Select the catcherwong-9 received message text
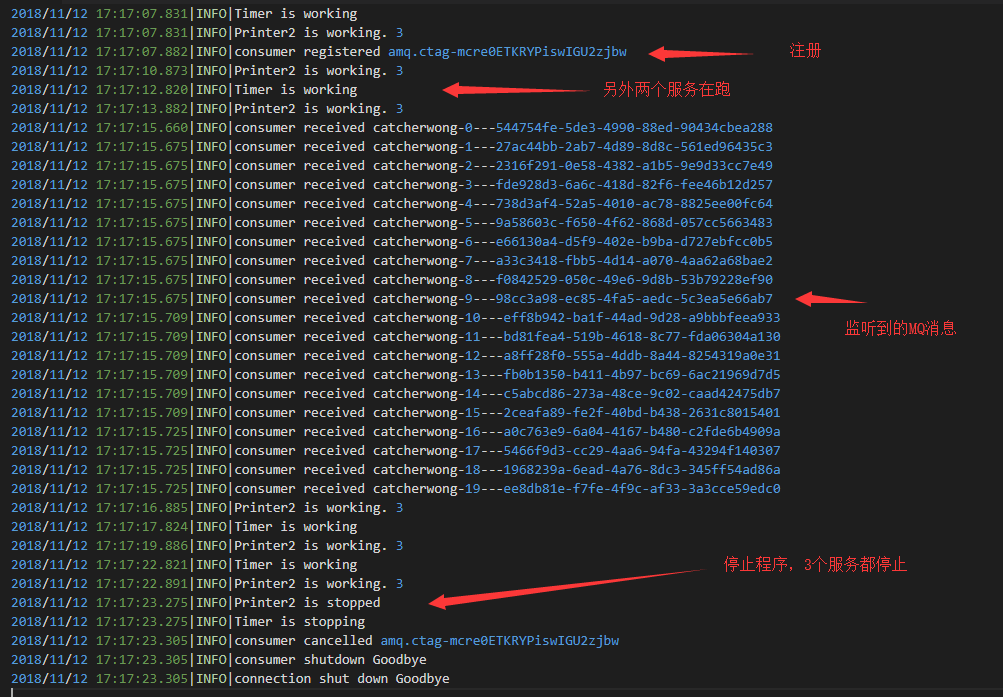The width and height of the screenshot is (1003, 697). click(503, 299)
